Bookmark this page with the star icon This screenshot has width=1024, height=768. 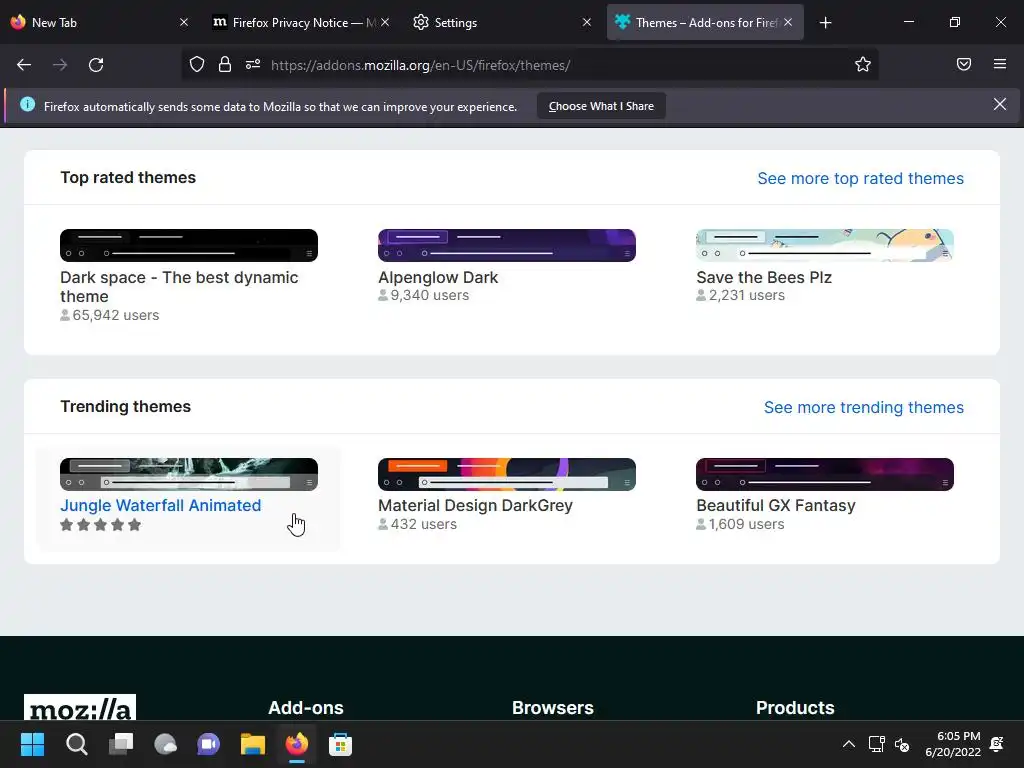tap(863, 65)
